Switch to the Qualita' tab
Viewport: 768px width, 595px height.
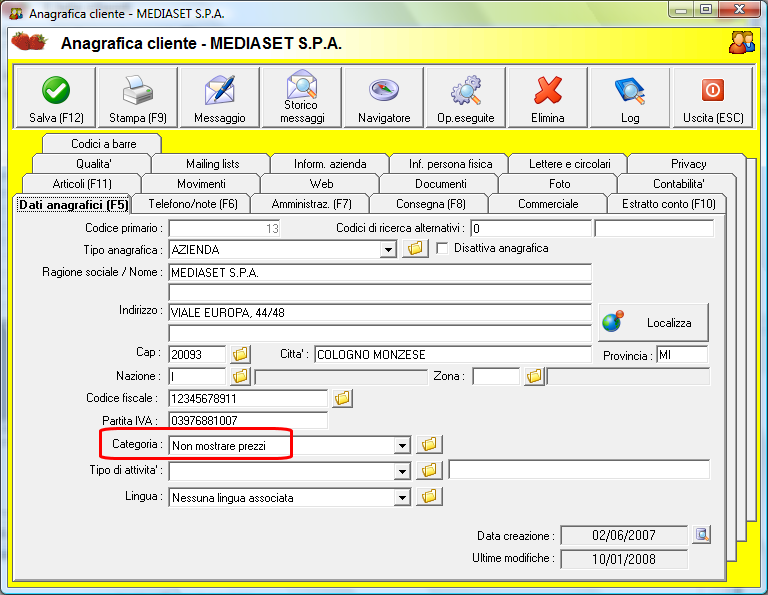tap(93, 164)
